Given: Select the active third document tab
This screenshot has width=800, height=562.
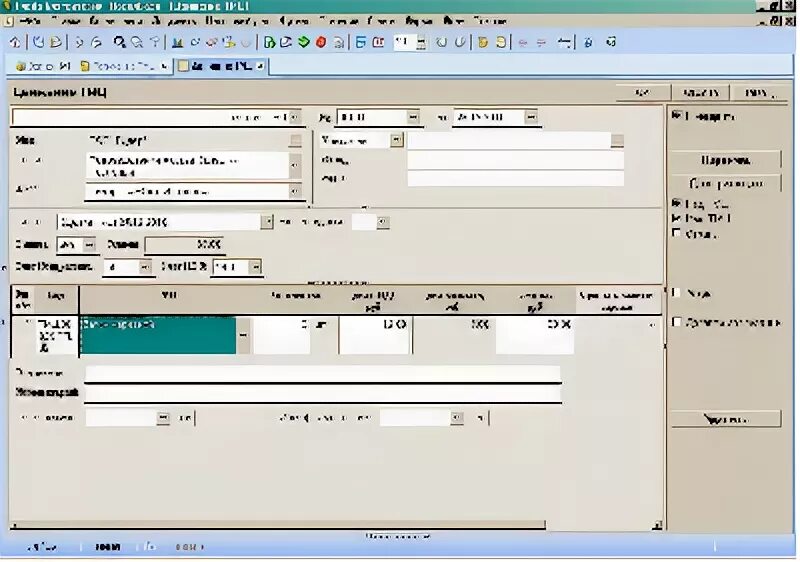Looking at the screenshot, I should coord(221,66).
